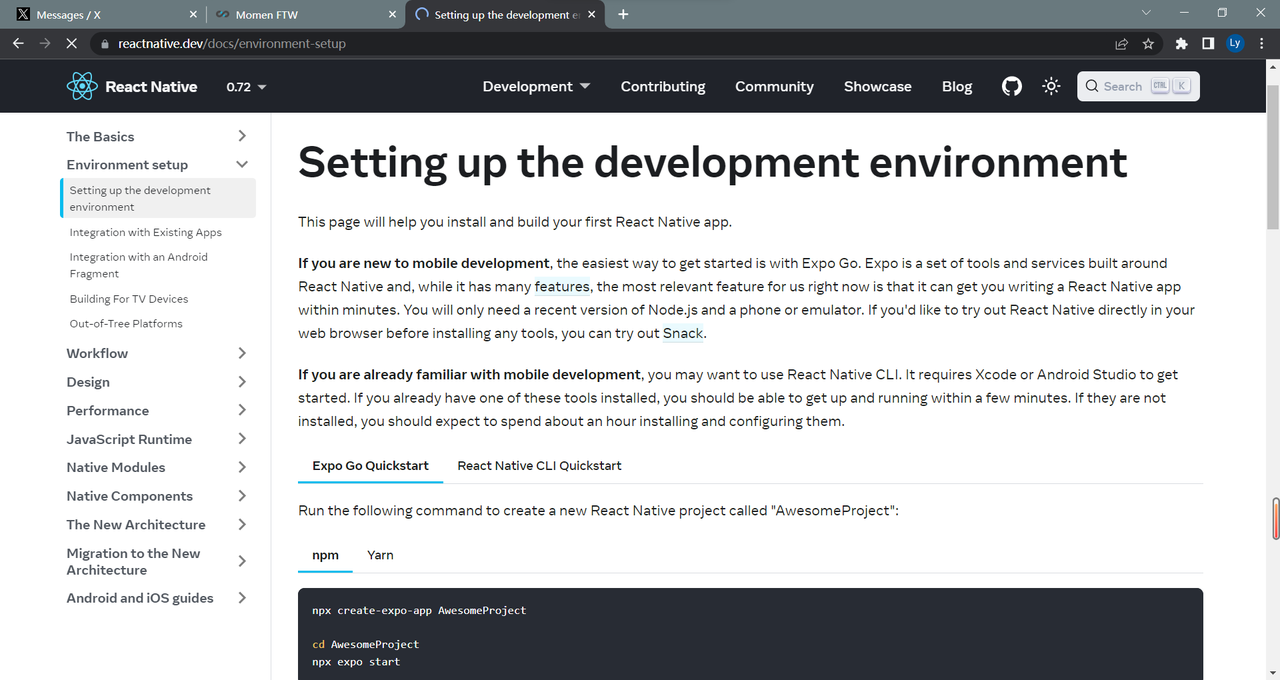Viewport: 1280px width, 680px height.
Task: Bookmark this page with the star icon
Action: coord(1148,44)
